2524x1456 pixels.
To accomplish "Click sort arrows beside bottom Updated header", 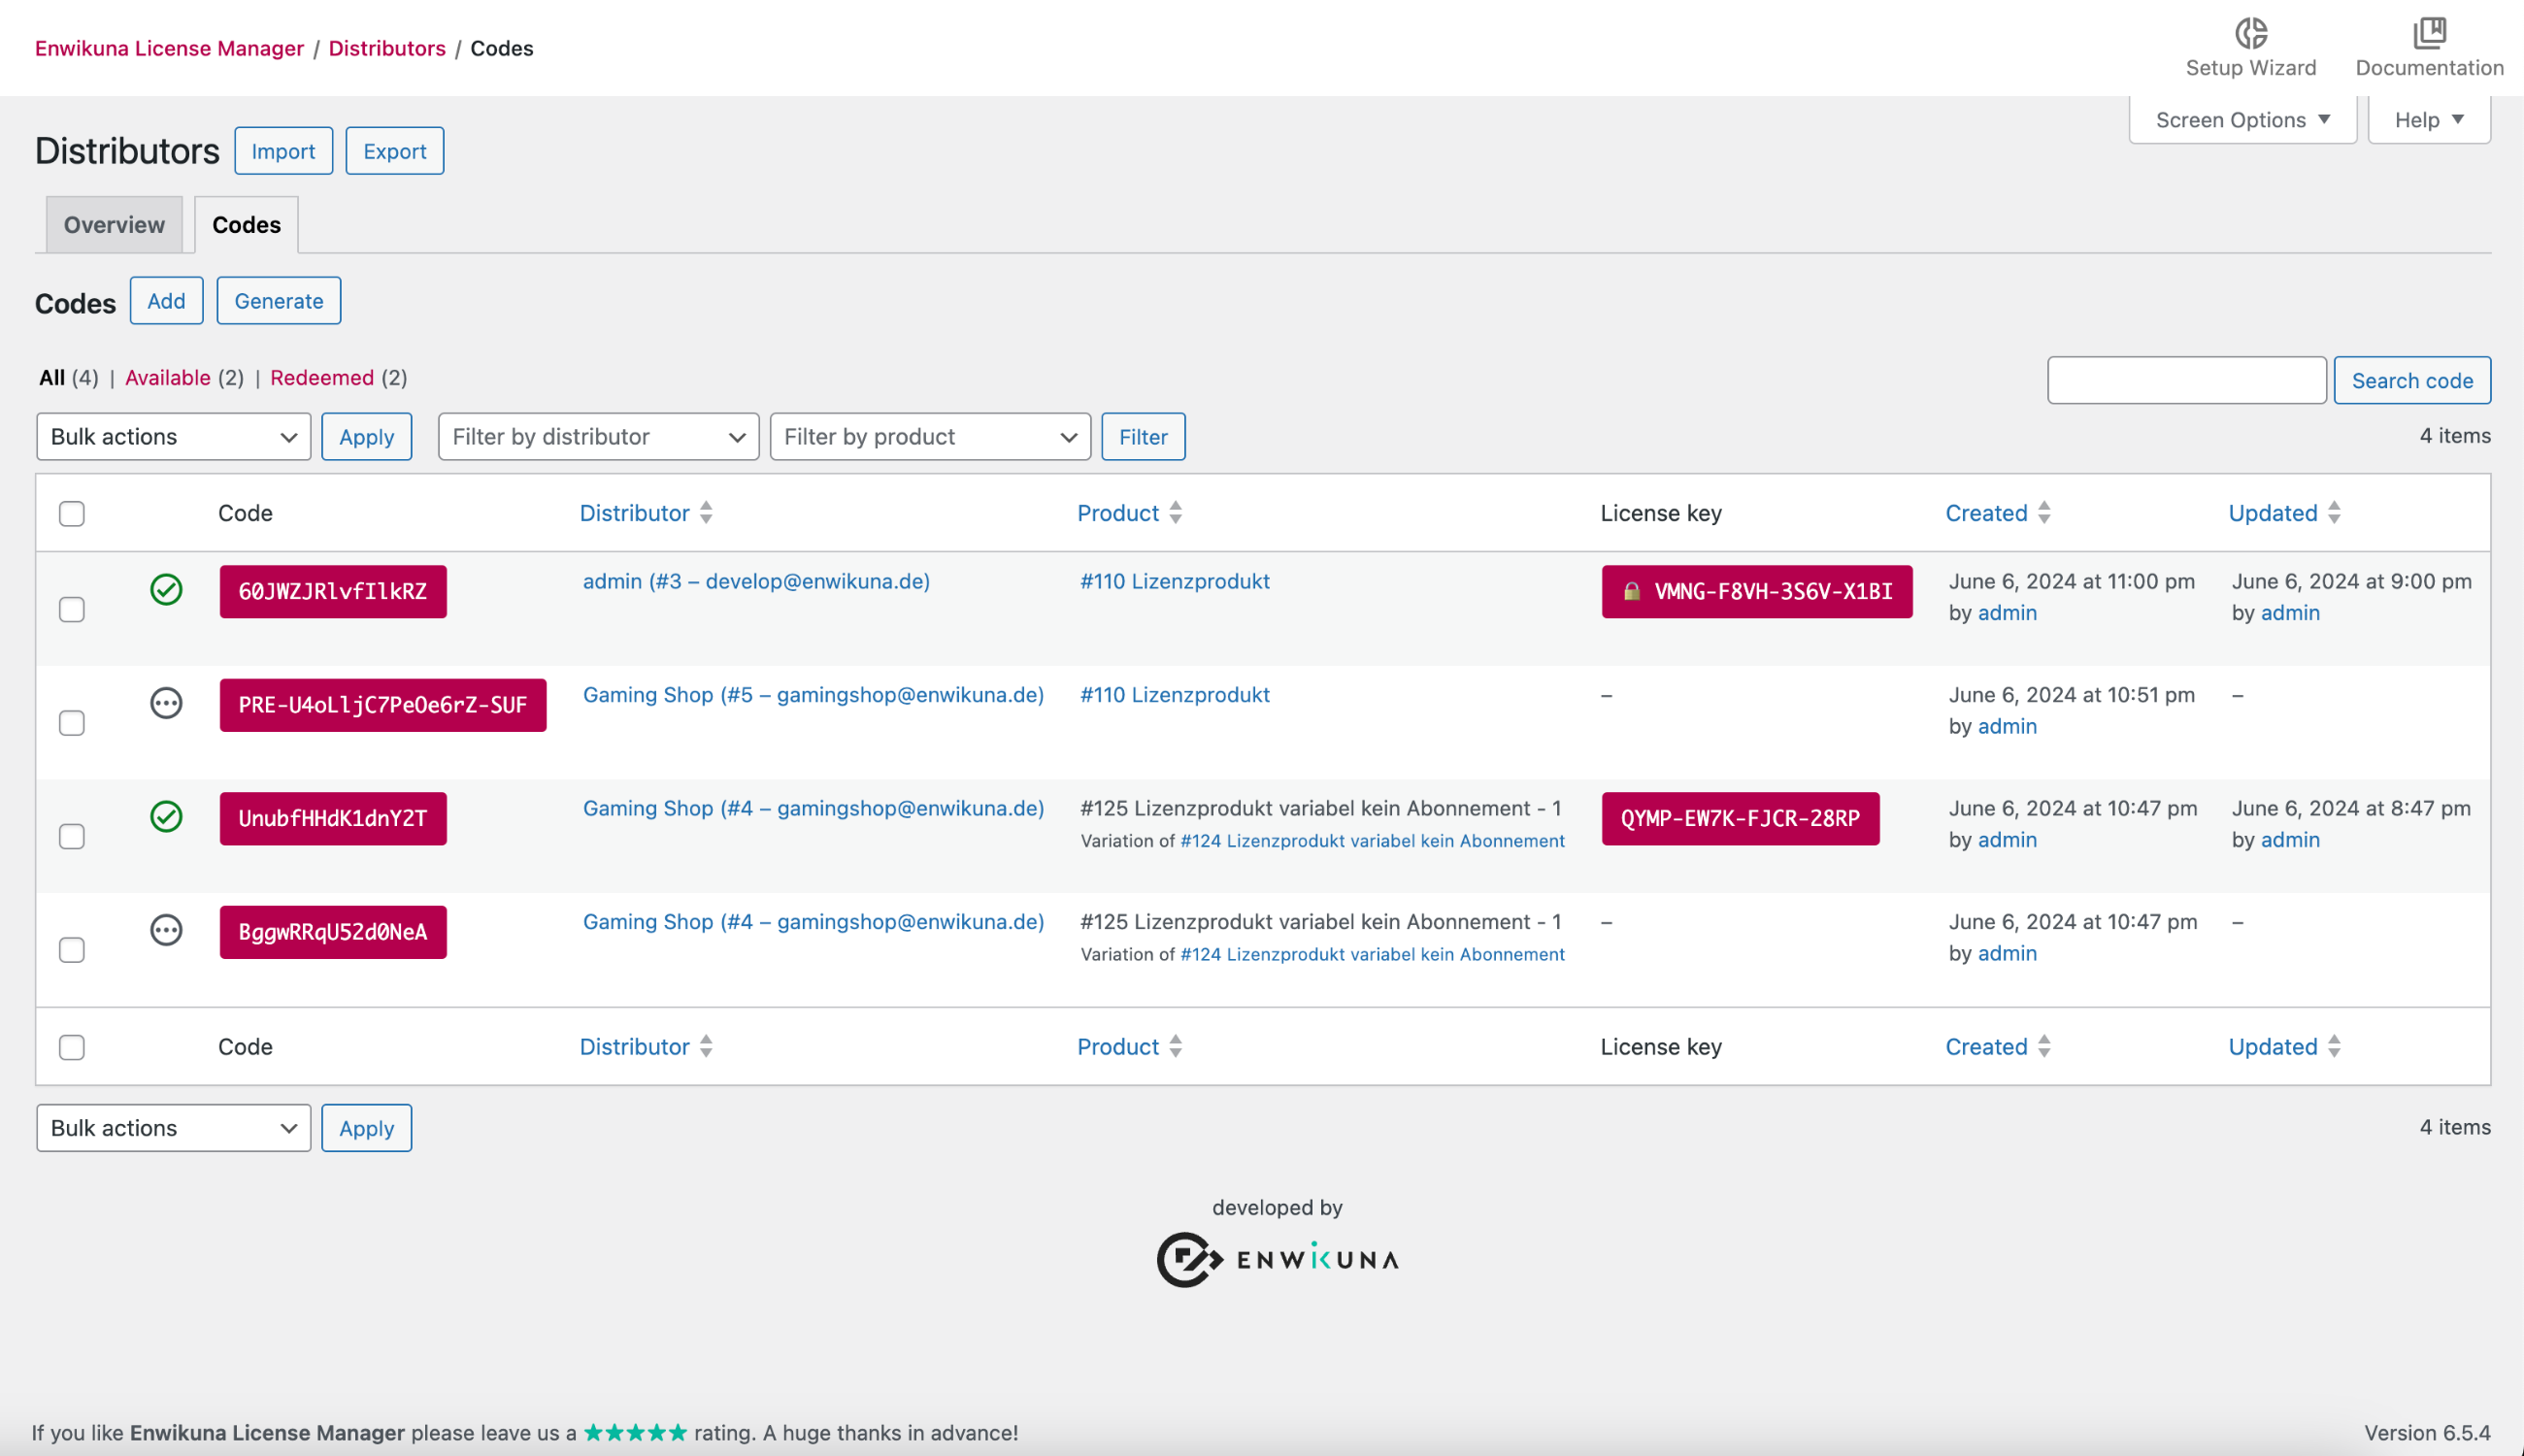I will coord(2334,1046).
